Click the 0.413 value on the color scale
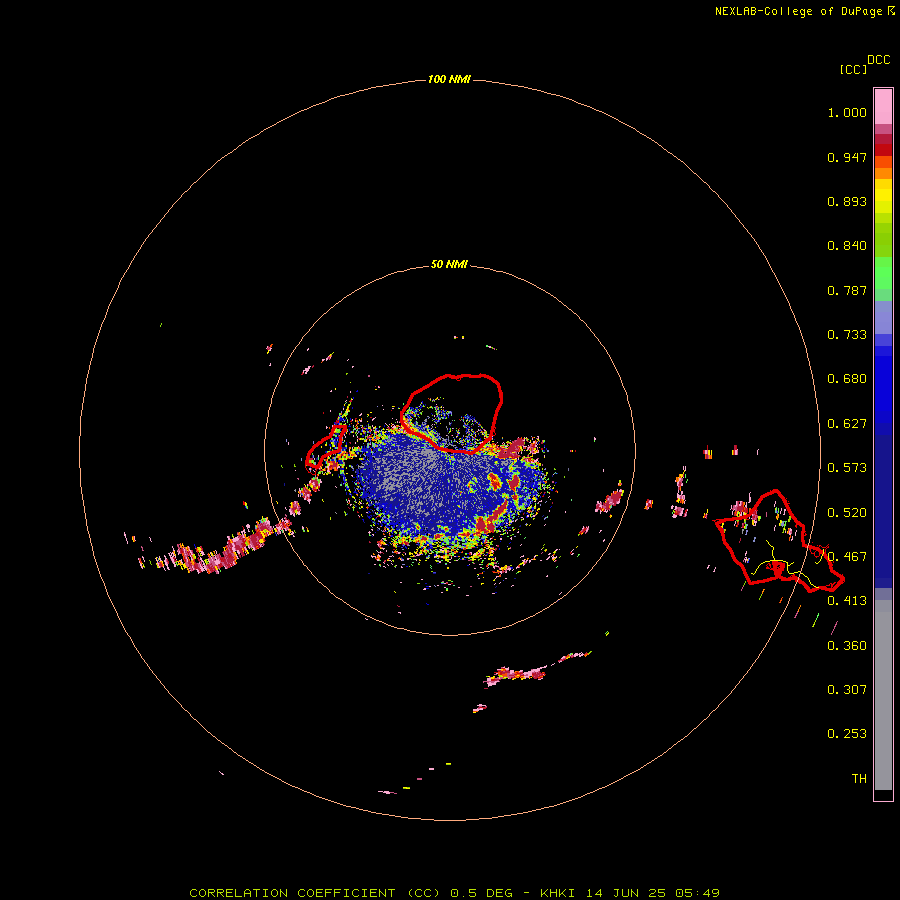Screen dimensions: 900x900 (x=847, y=601)
